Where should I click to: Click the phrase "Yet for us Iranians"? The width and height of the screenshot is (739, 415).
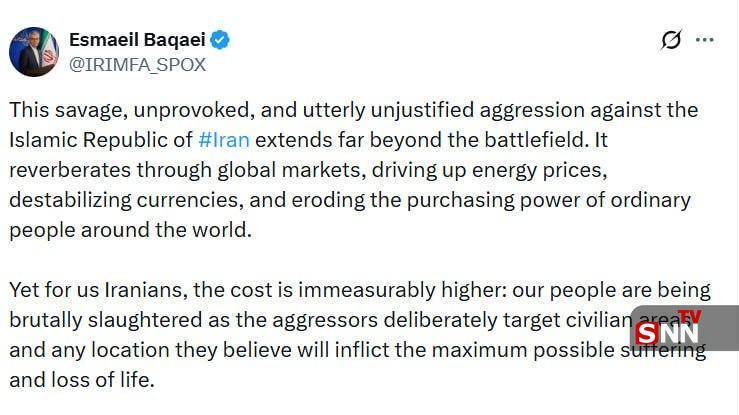coord(98,290)
